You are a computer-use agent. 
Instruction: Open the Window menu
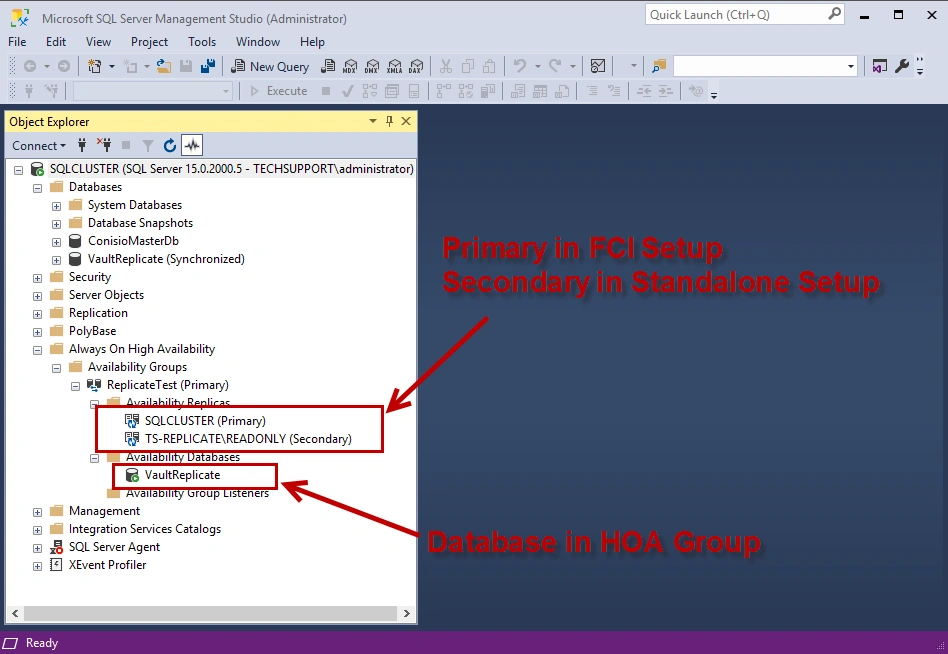(x=258, y=42)
